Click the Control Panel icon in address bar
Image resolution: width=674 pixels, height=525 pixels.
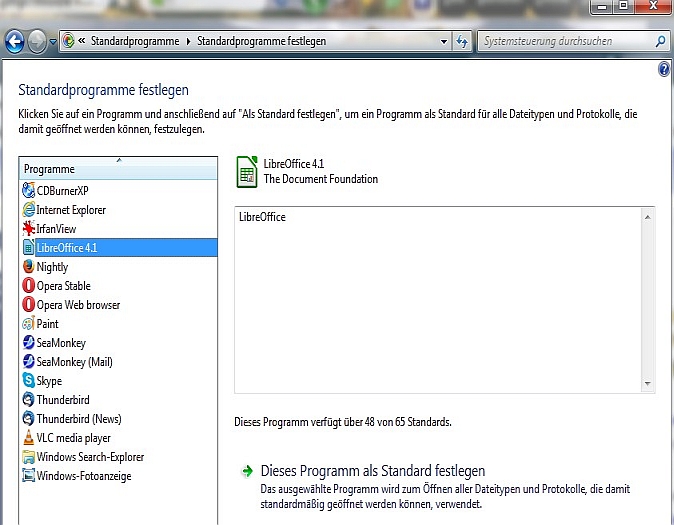coord(68,41)
